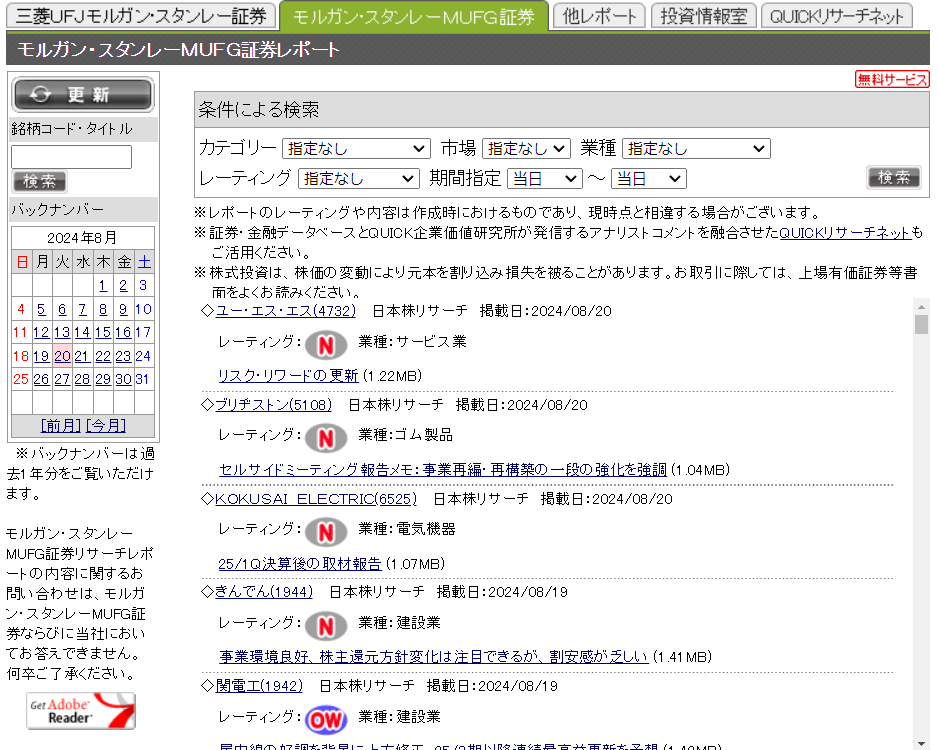
Task: Follow QUICKリサーチネット link in the notice text
Action: [x=845, y=233]
